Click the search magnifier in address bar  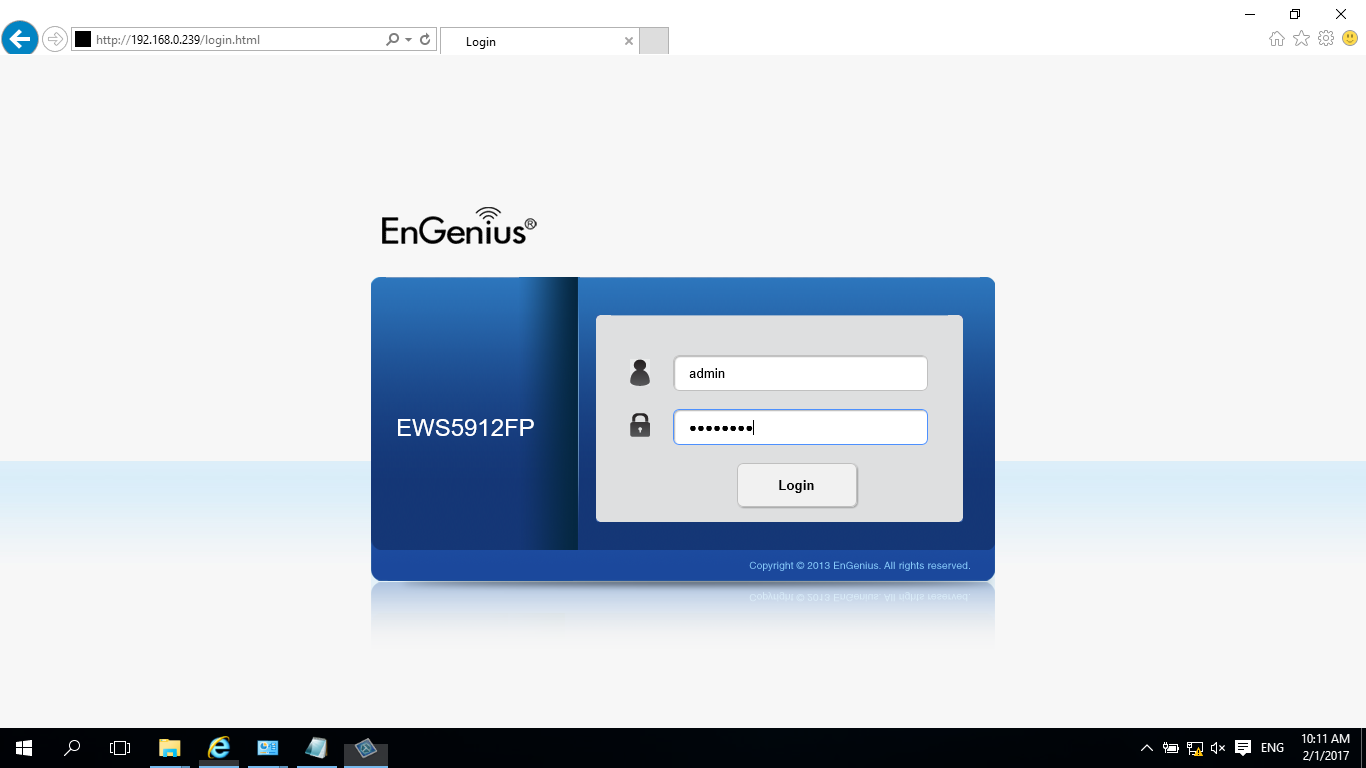[392, 40]
